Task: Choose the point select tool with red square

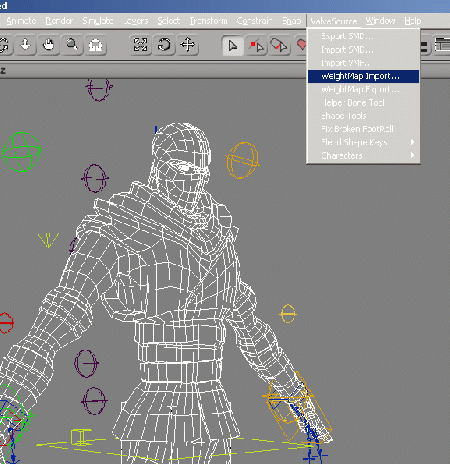Action: 256,46
